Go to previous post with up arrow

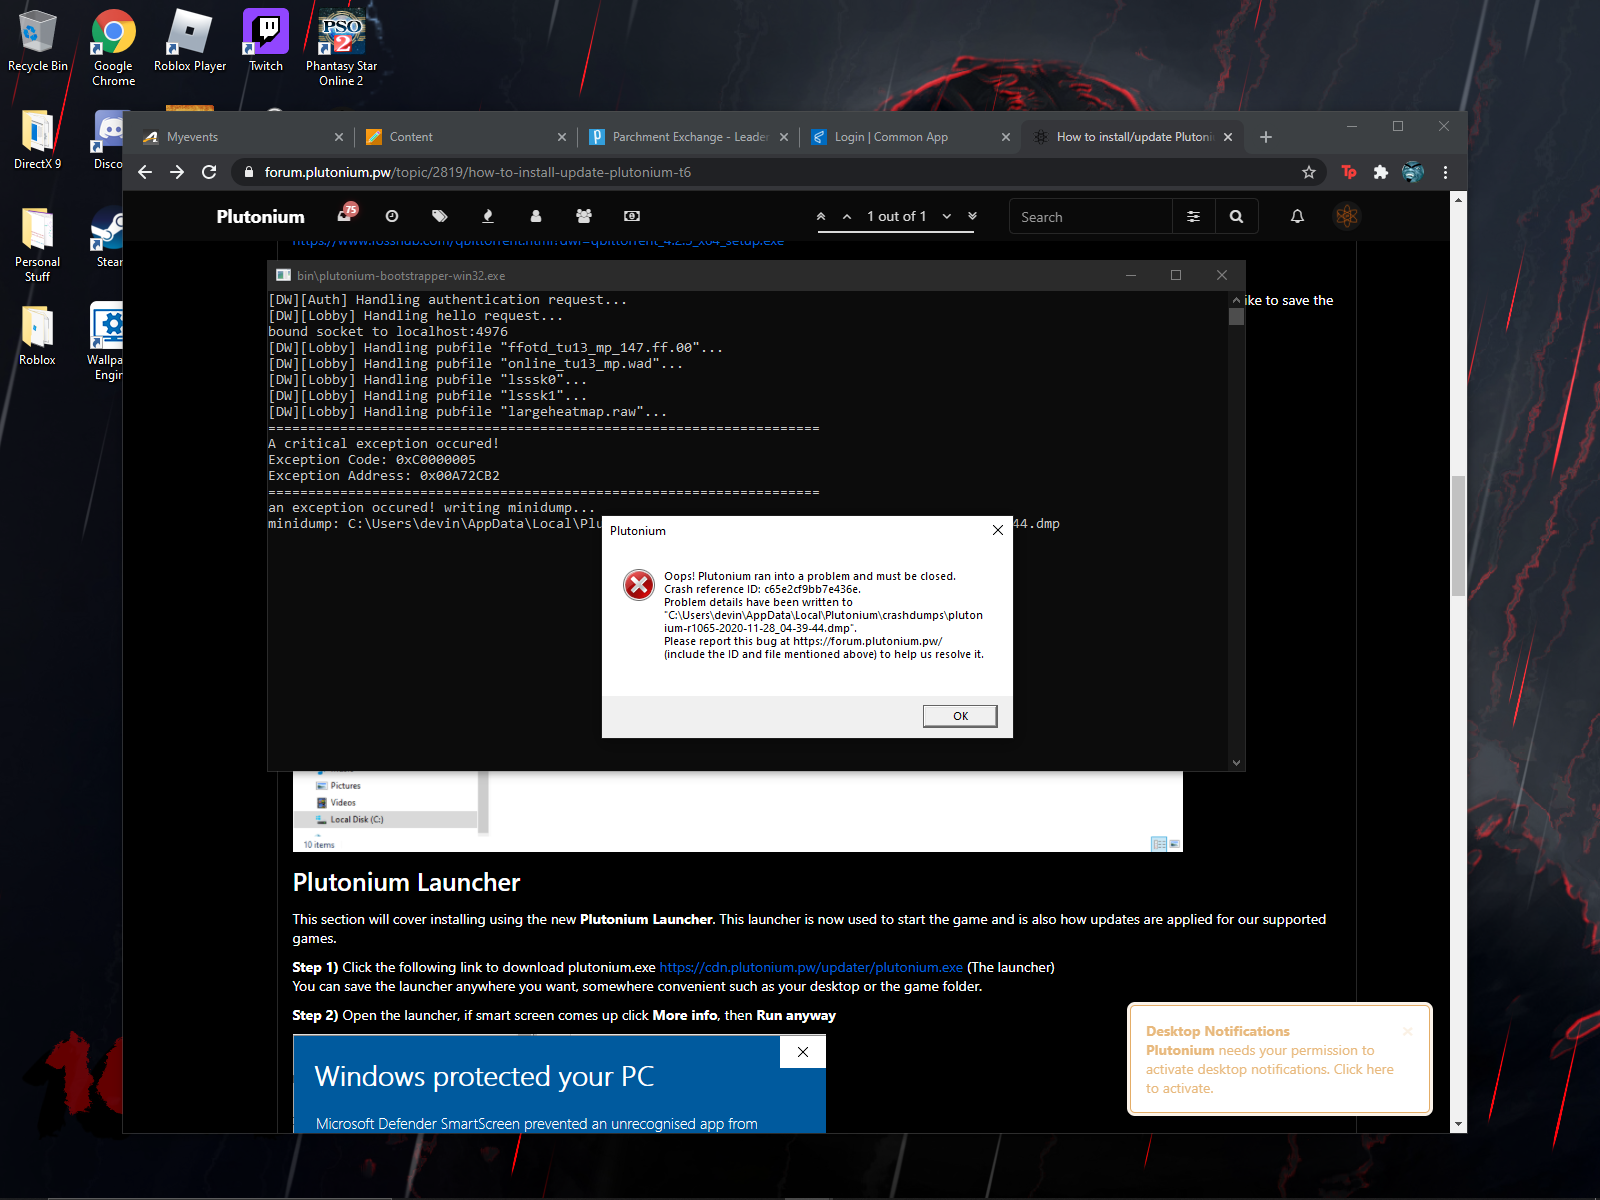coord(847,216)
